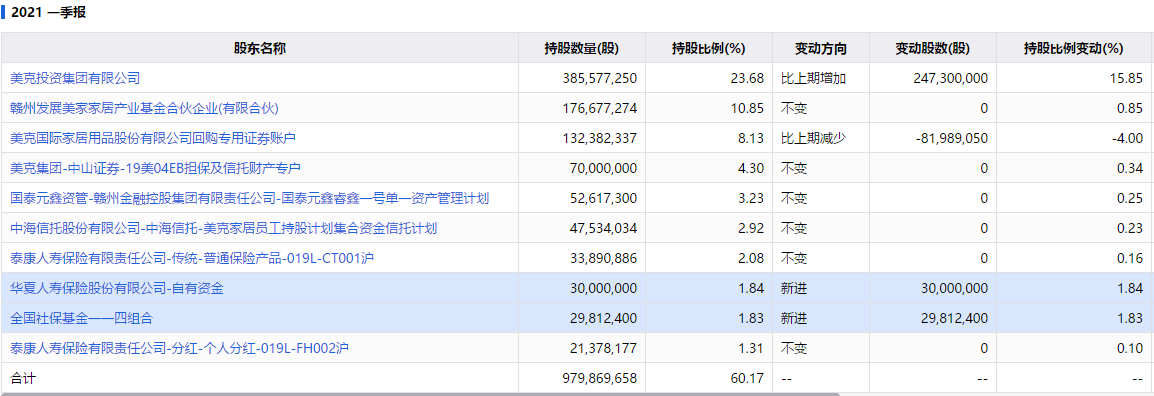The height and width of the screenshot is (396, 1154).
Task: Select the share count 33,890,886
Action: tap(603, 258)
